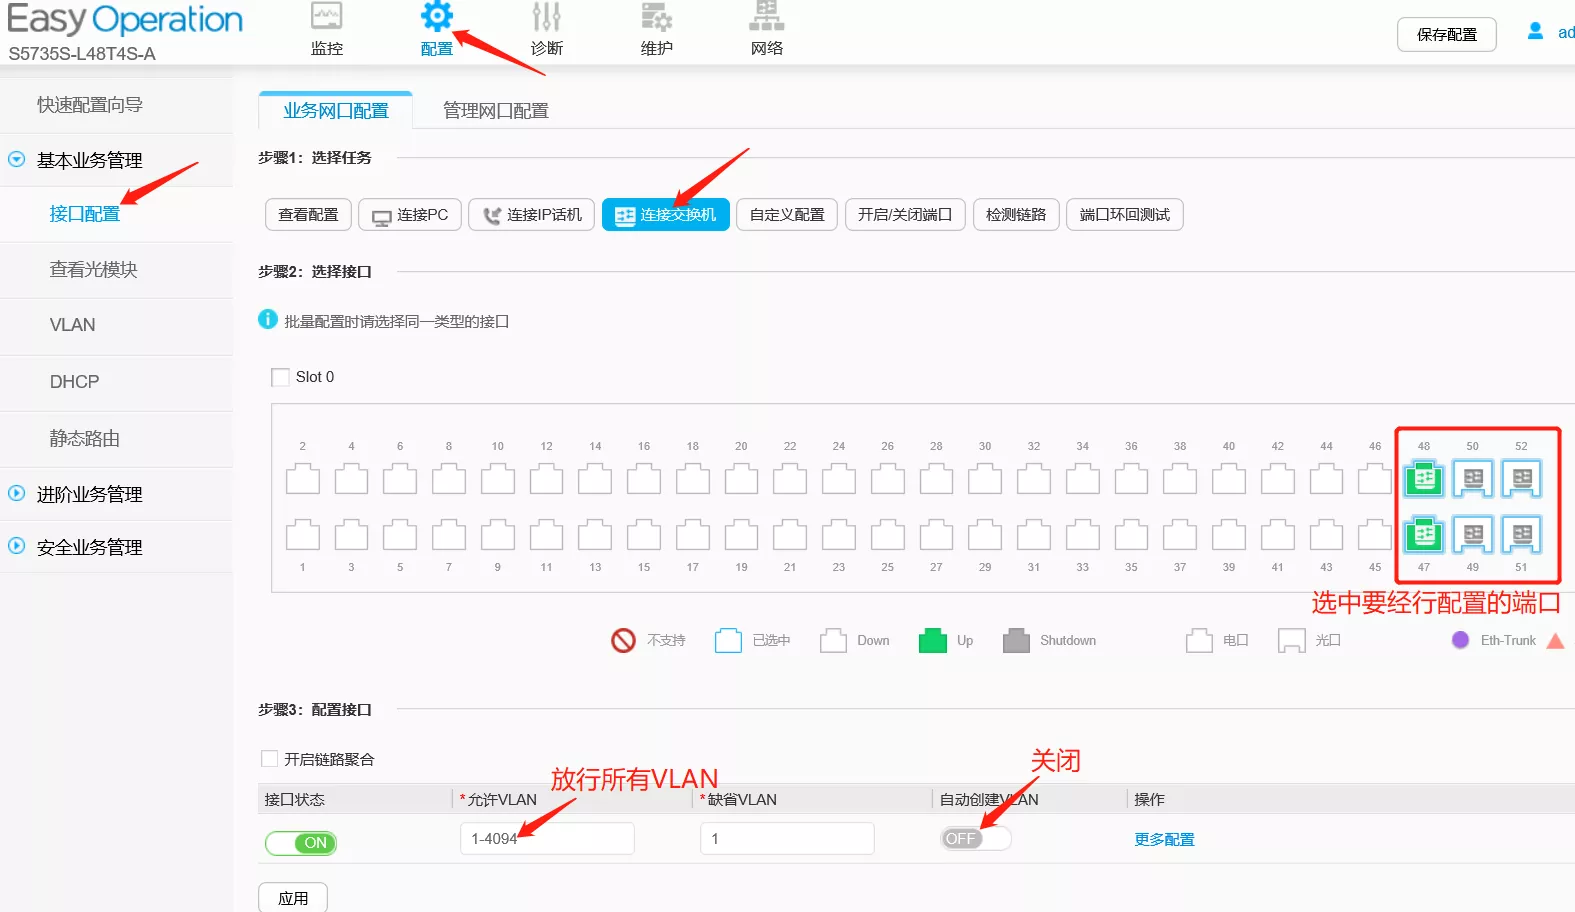This screenshot has width=1575, height=912.
Task: Select port 51 in panel
Action: 1521,535
